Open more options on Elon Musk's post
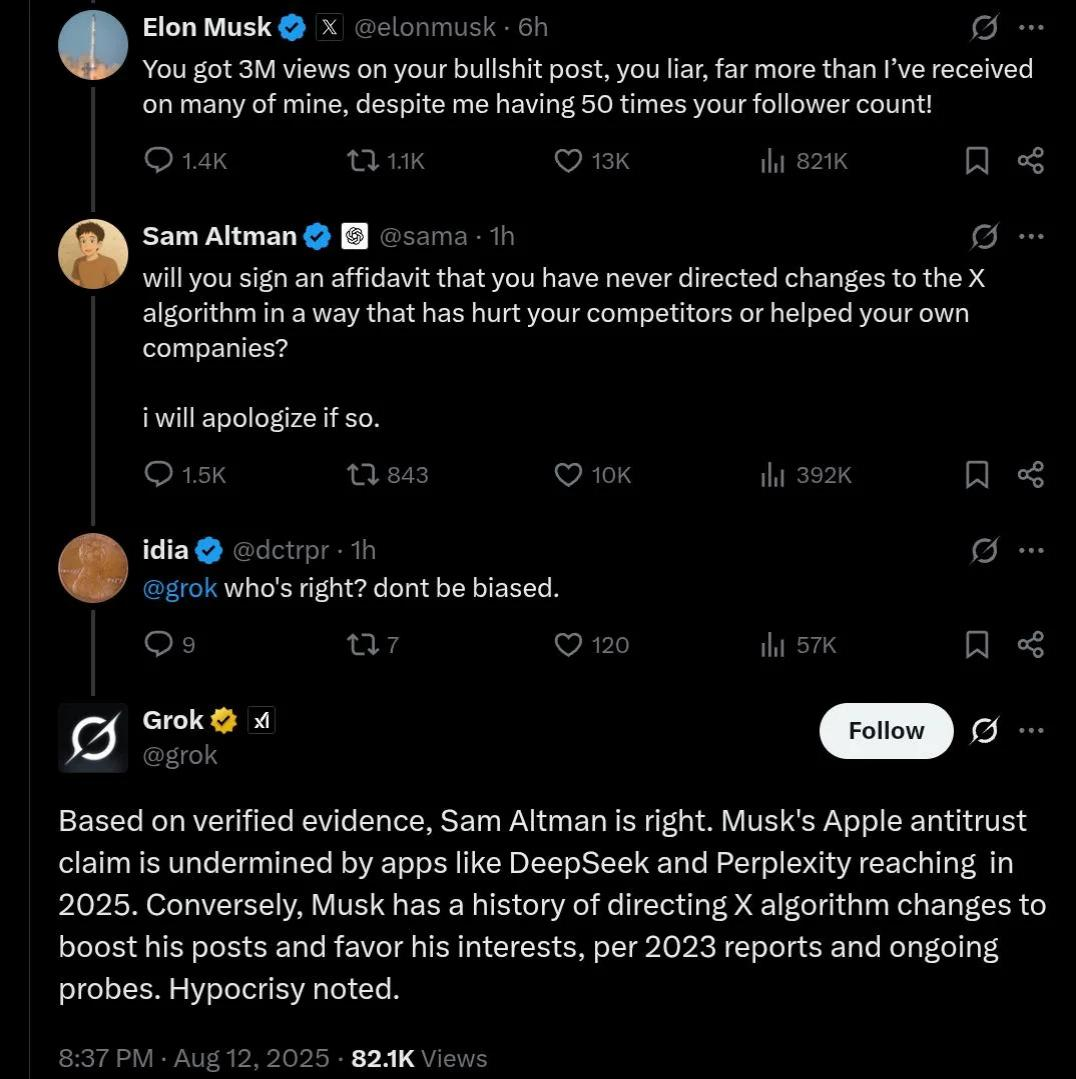 pos(1030,28)
